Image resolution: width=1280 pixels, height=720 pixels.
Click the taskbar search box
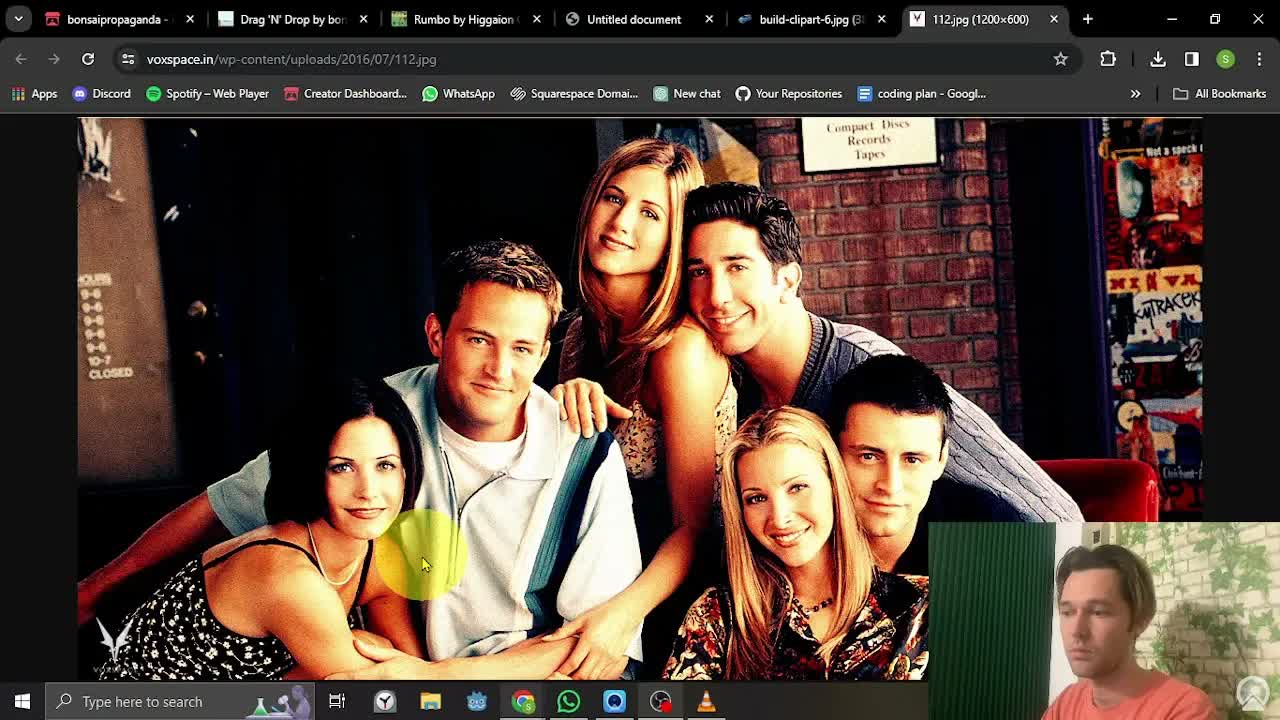[181, 701]
